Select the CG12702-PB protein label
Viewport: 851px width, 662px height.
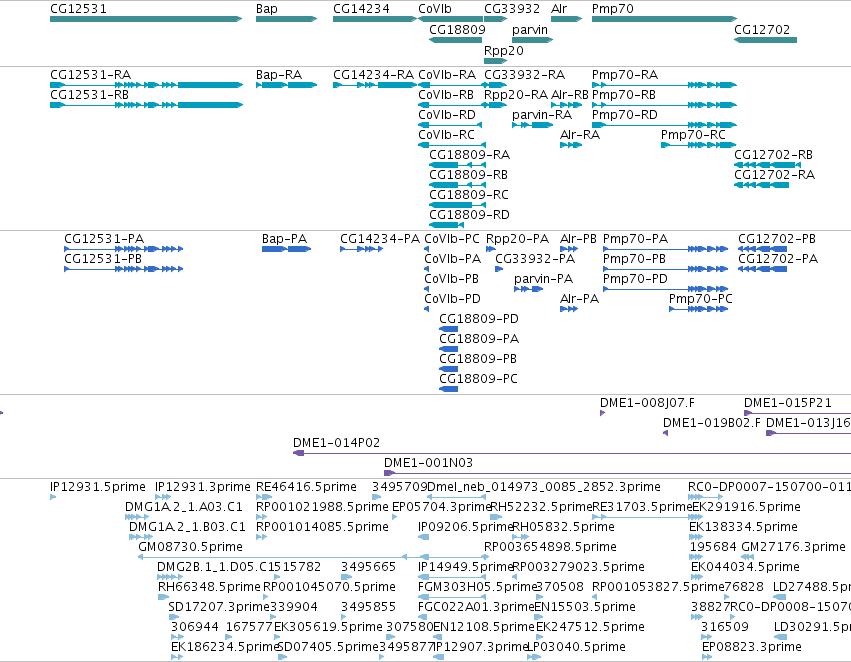coord(777,239)
